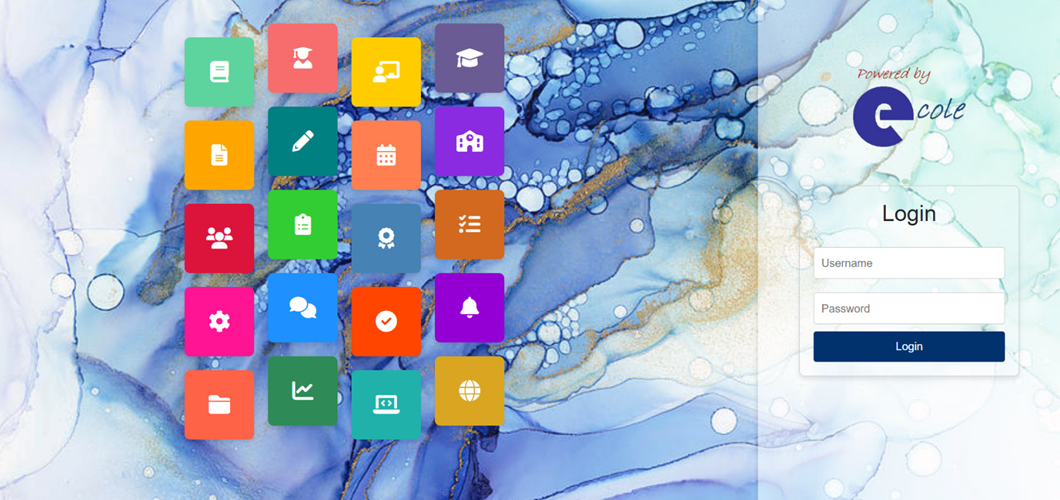Open the purple notification bell tile

469,308
